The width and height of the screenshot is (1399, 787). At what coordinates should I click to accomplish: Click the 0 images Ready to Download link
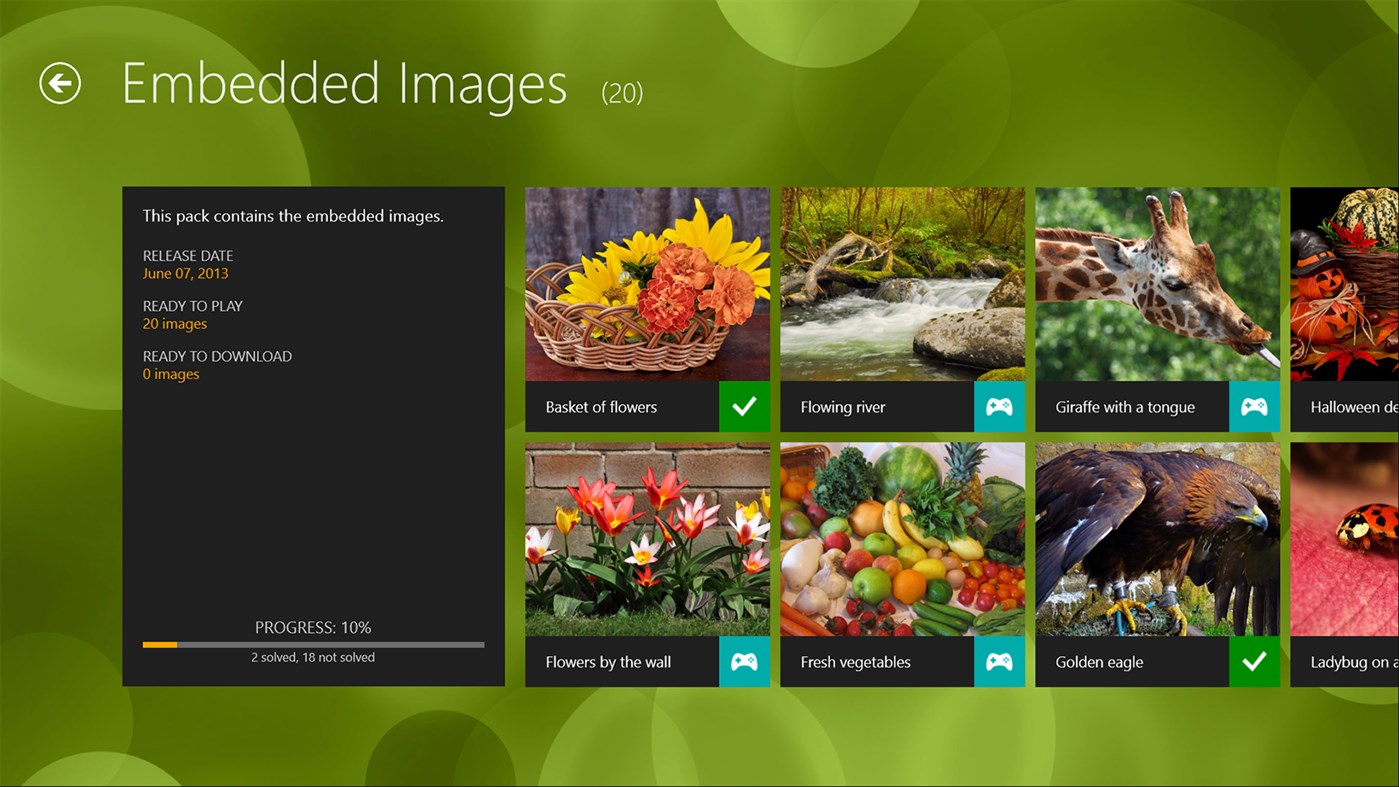point(170,373)
